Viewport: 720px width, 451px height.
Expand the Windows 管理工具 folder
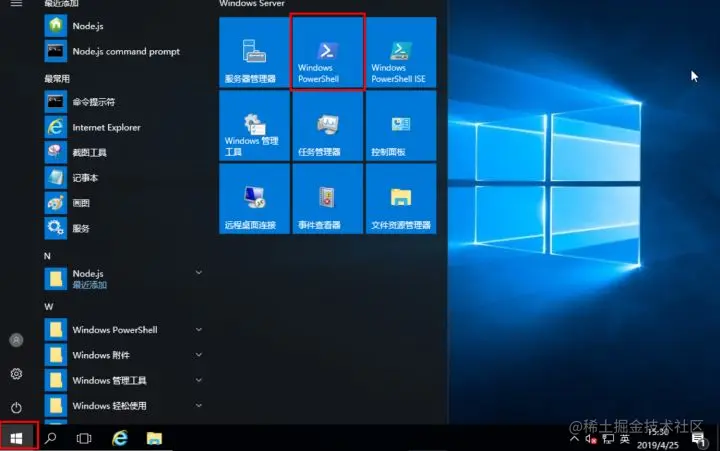click(x=124, y=380)
